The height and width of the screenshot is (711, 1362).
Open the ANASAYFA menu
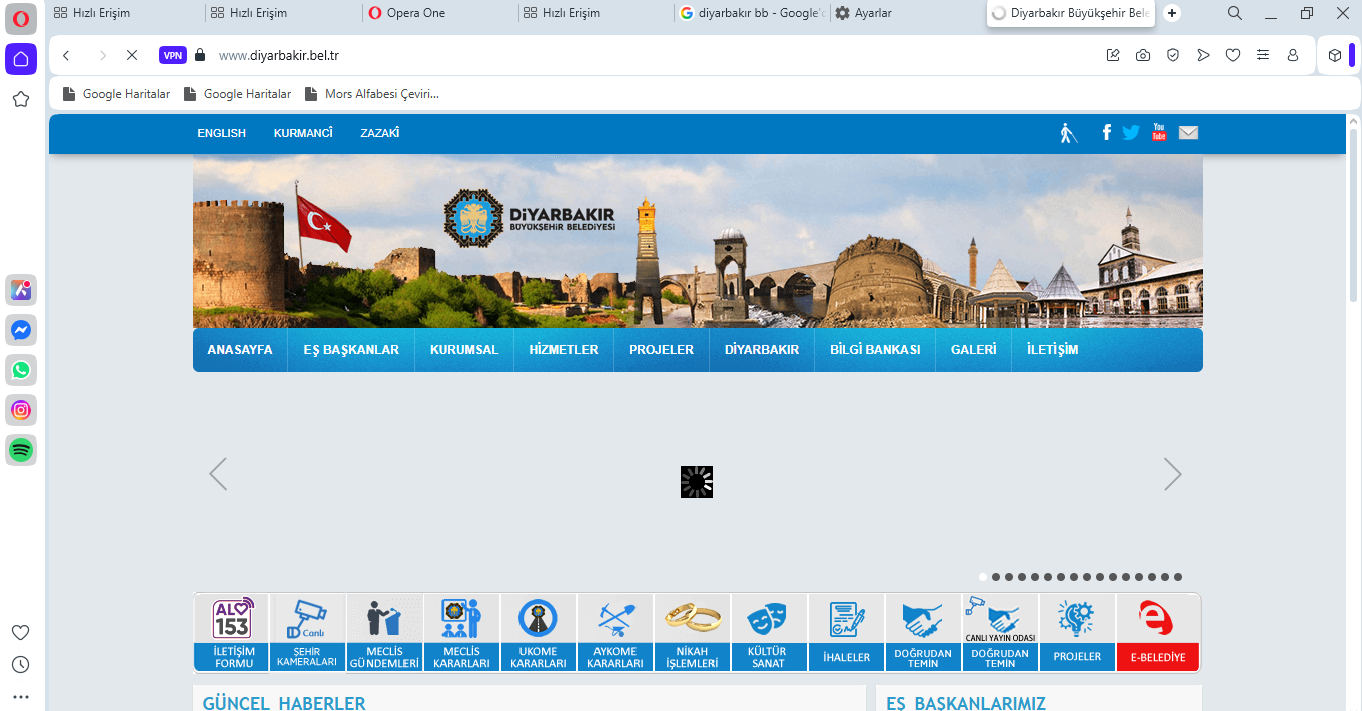[240, 350]
